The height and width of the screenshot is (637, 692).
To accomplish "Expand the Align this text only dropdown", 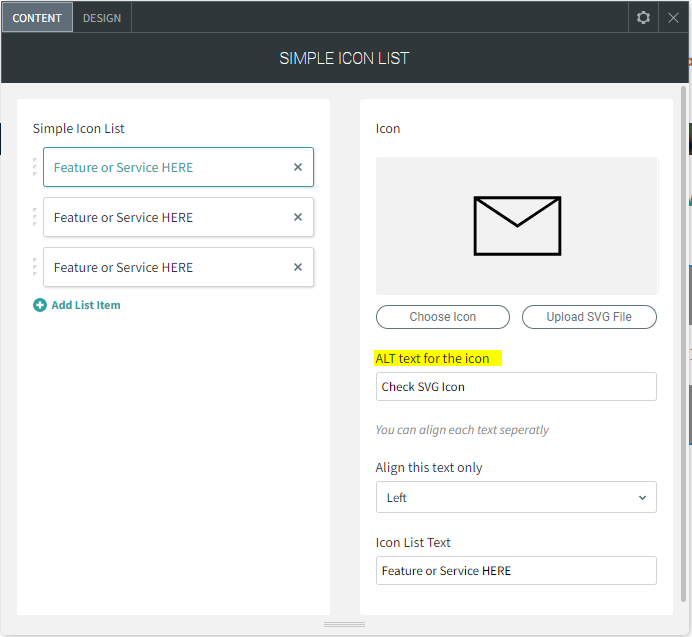I will tap(516, 497).
